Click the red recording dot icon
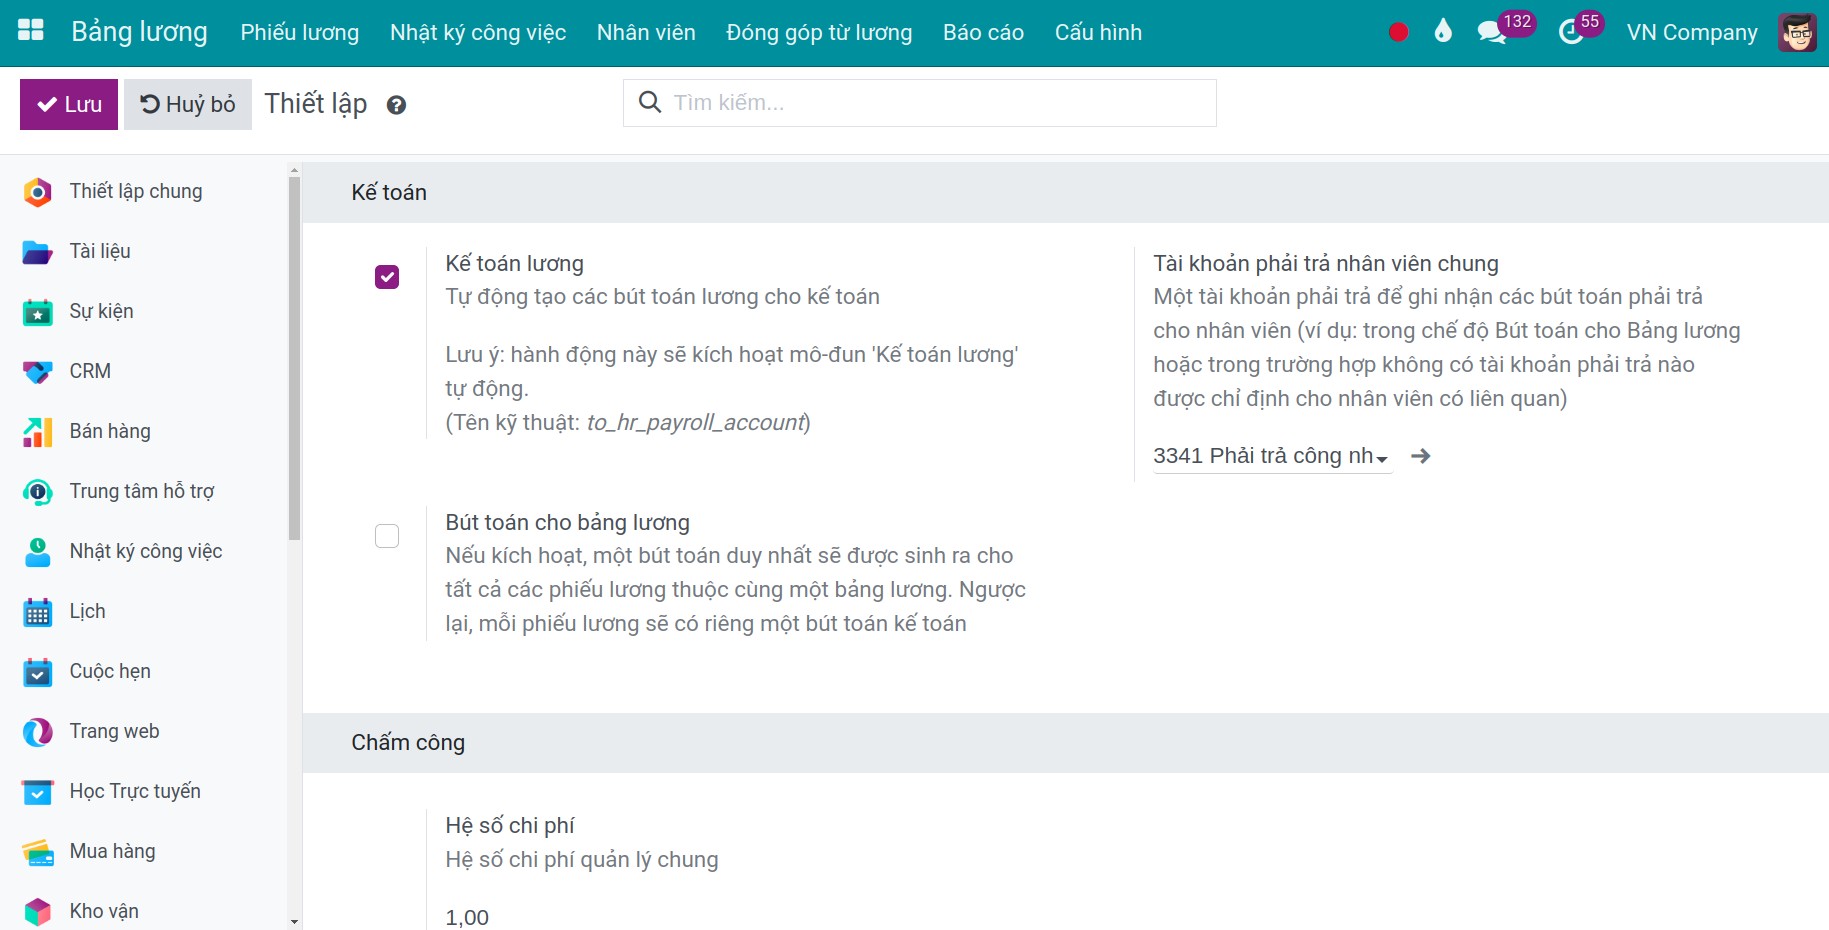 click(x=1398, y=32)
